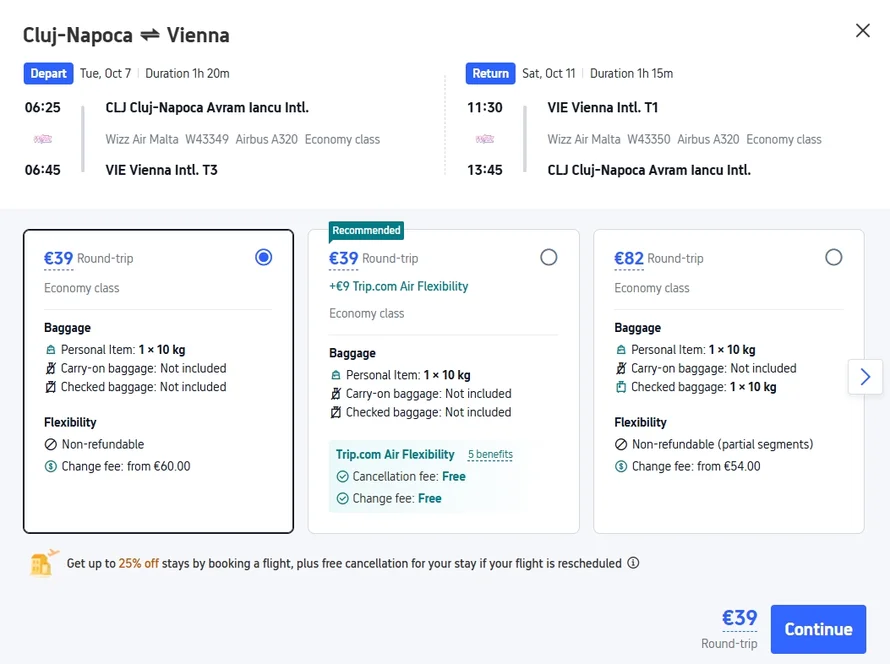Click the €39 total price above Round-trip label
890x664 pixels.
point(740,617)
